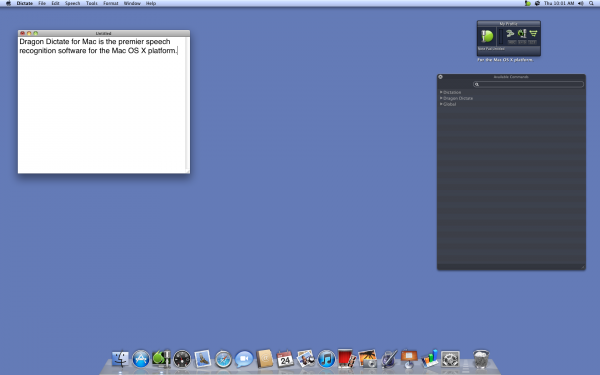Open Spotlight search in menu bar

coord(591,3)
